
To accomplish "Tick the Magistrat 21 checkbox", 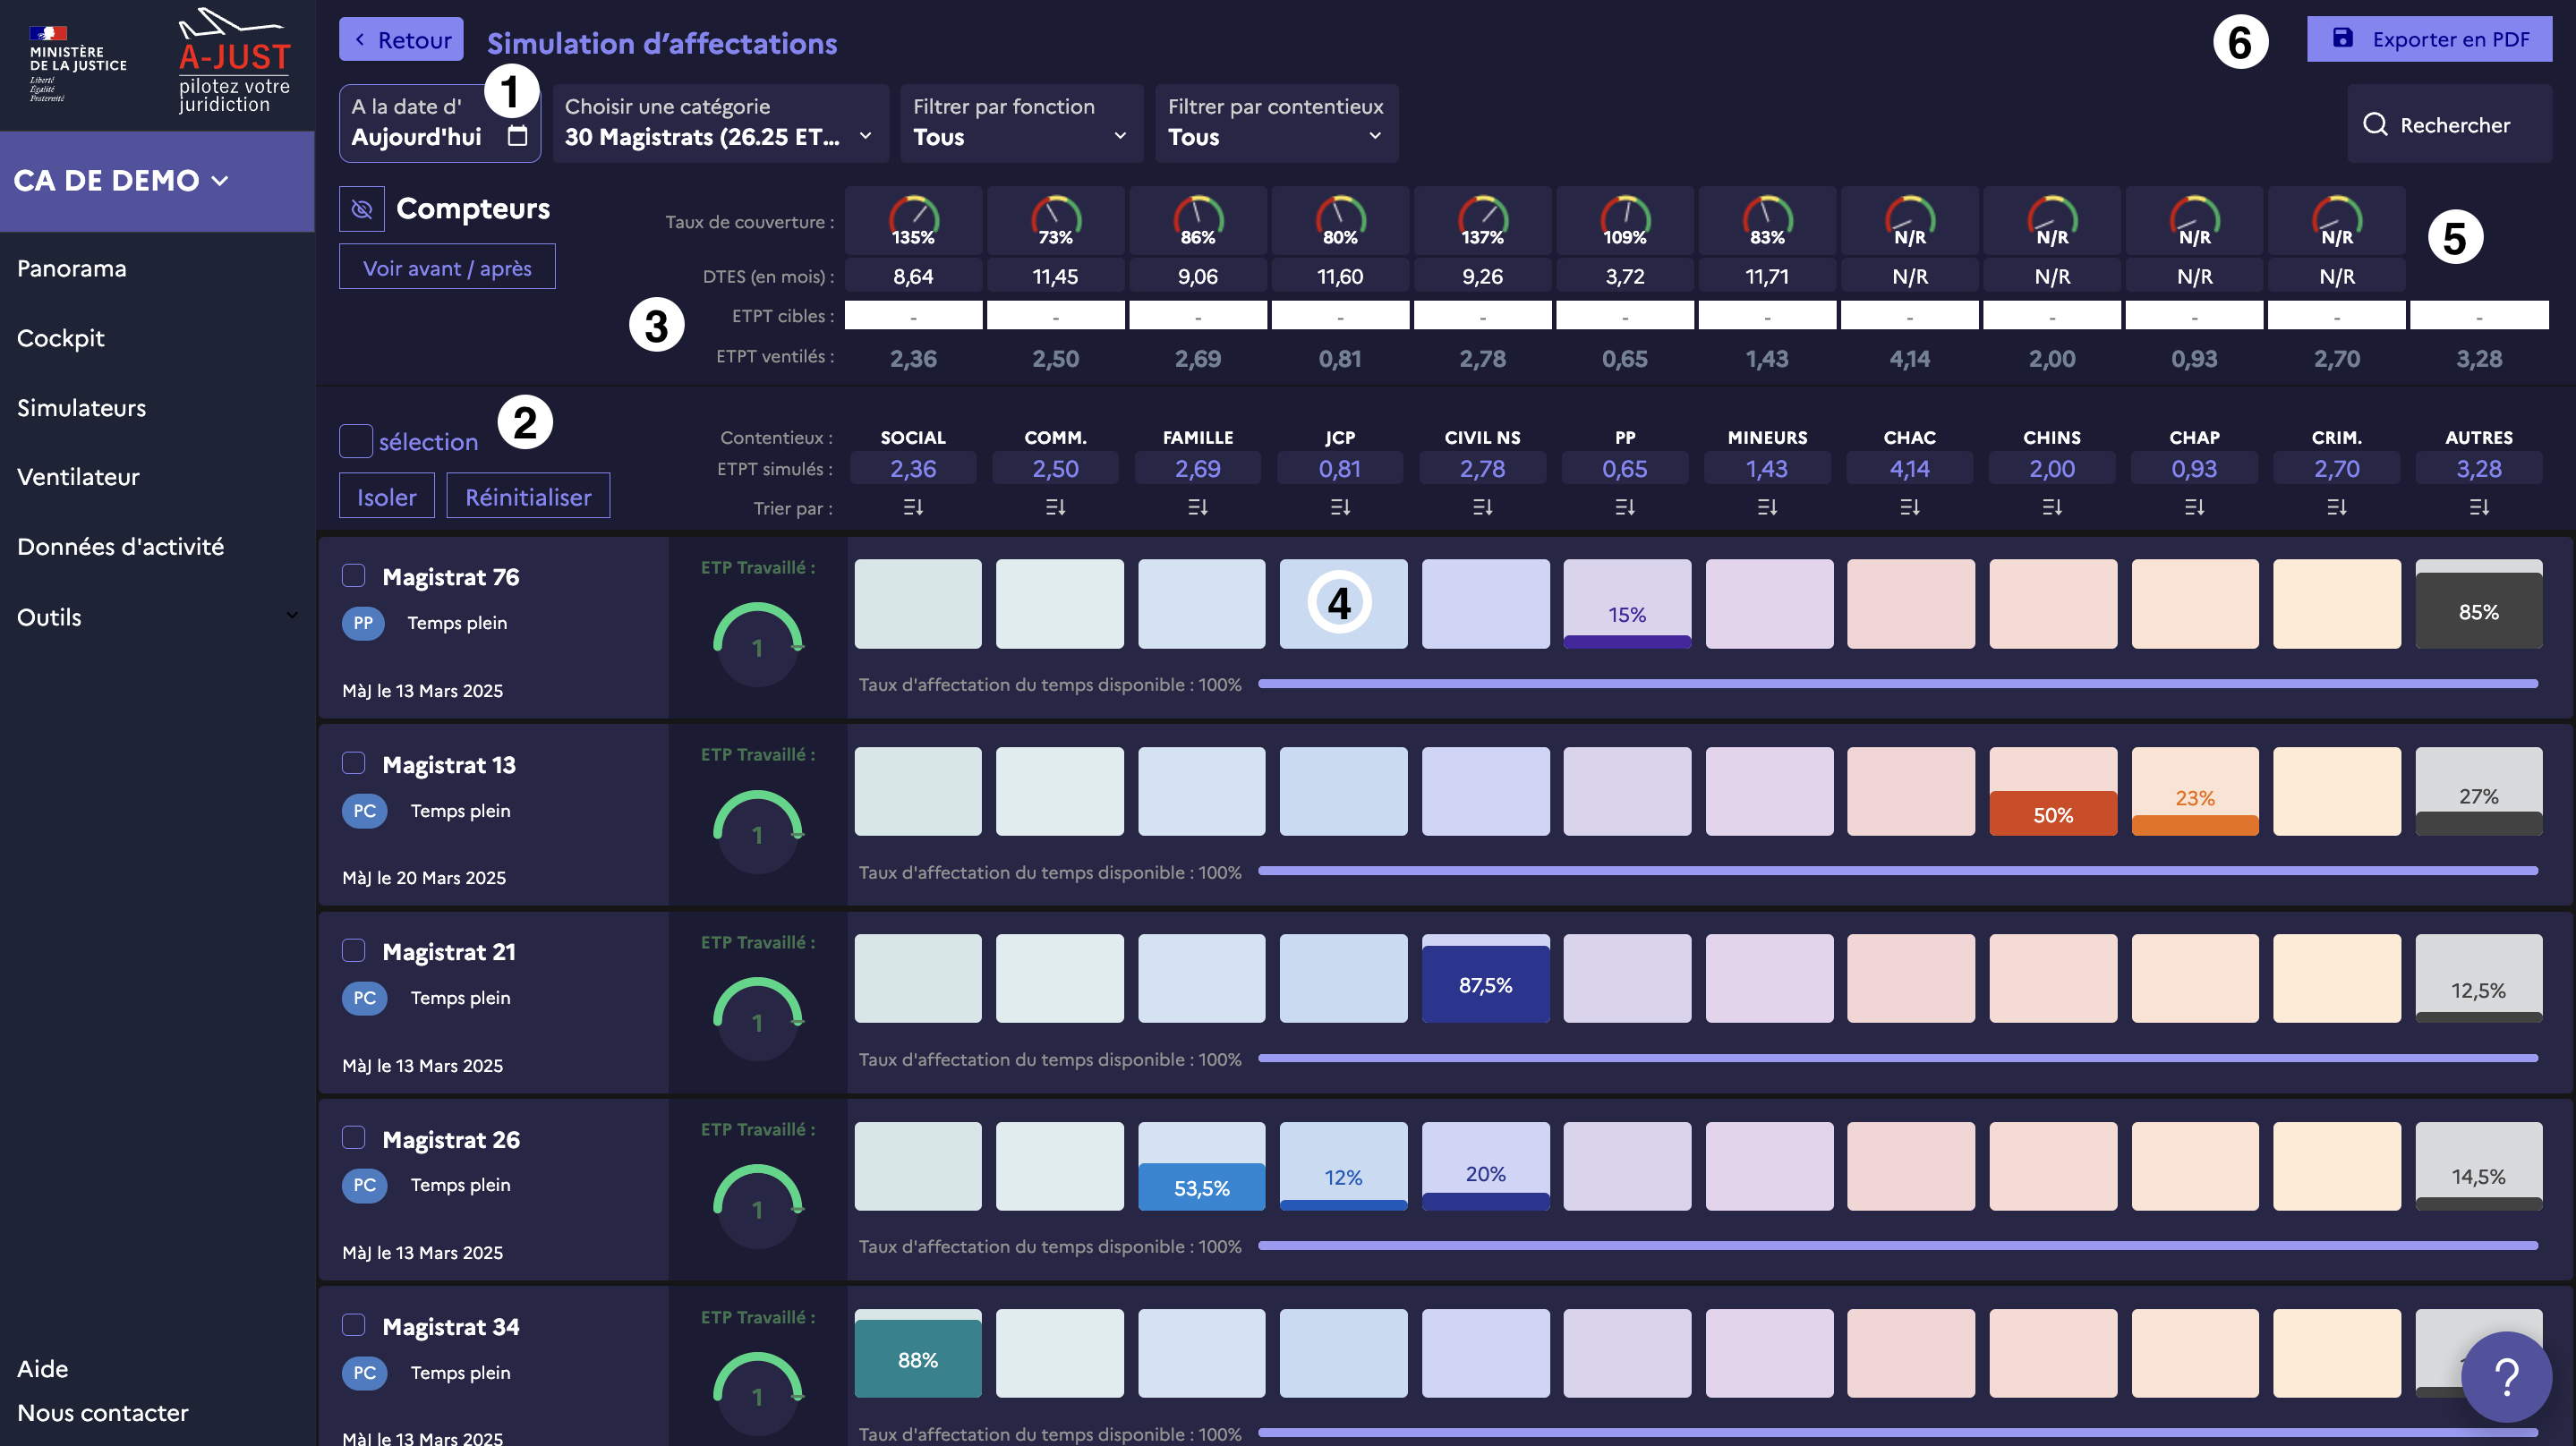I will click(354, 950).
